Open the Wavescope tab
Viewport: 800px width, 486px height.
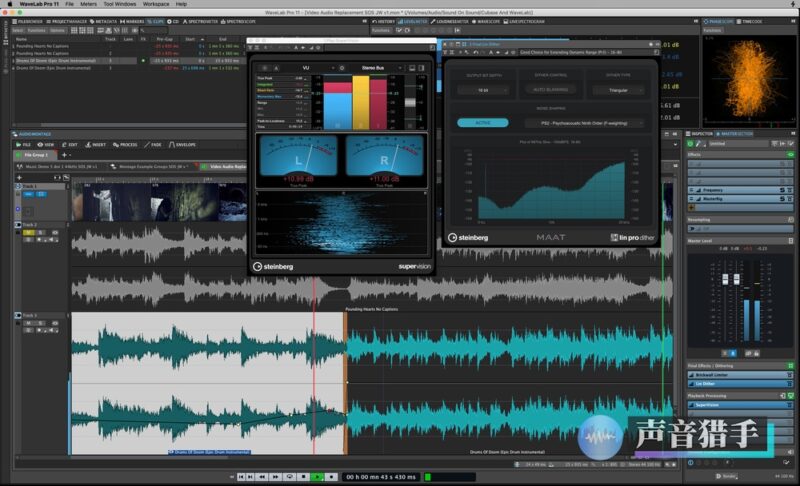(486, 21)
